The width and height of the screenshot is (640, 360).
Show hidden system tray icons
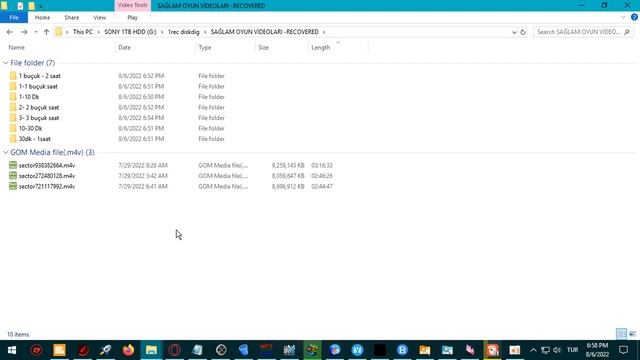point(533,350)
